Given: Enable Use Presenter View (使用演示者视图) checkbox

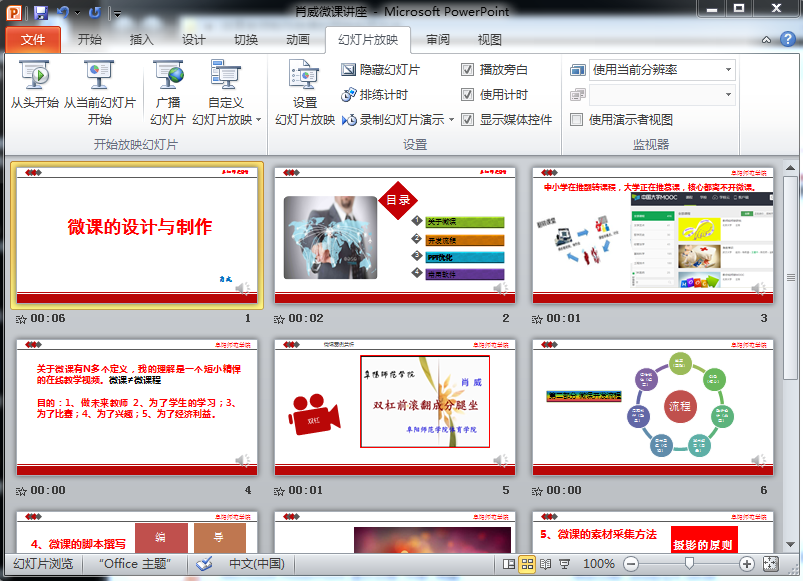Looking at the screenshot, I should (x=577, y=120).
